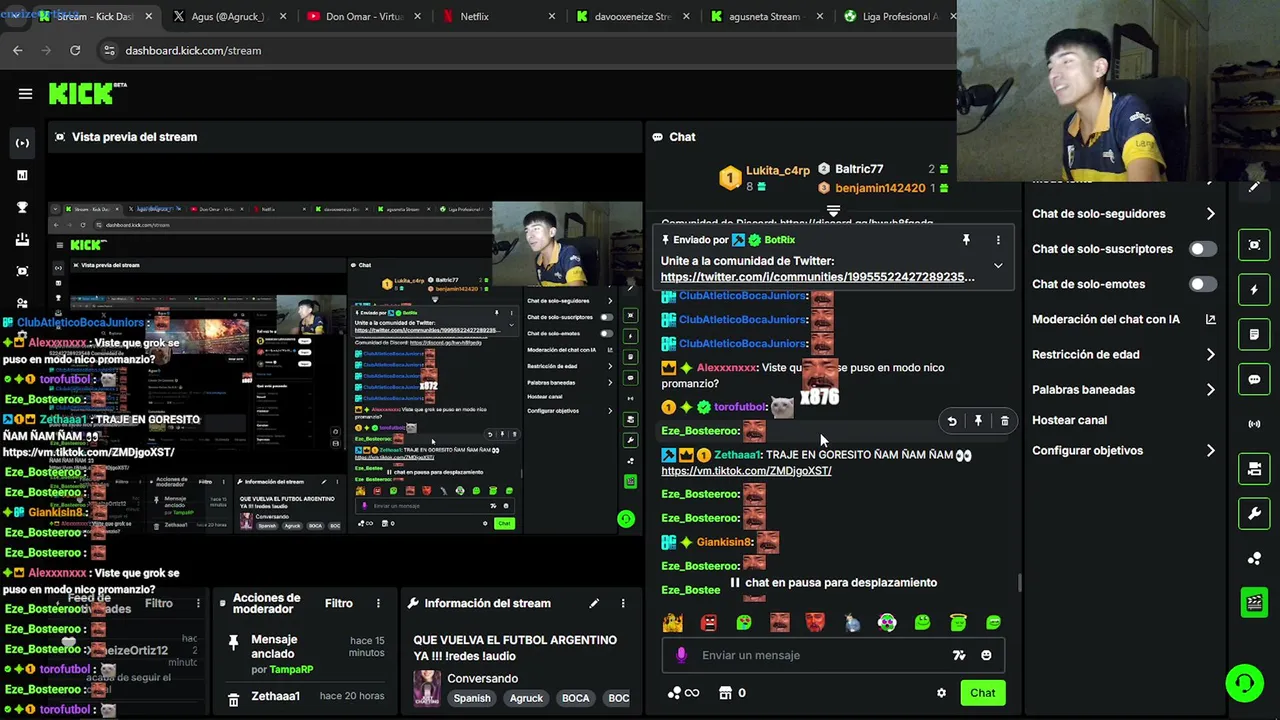The image size is (1280, 720).
Task: Open the translate icon in message box
Action: coord(959,655)
